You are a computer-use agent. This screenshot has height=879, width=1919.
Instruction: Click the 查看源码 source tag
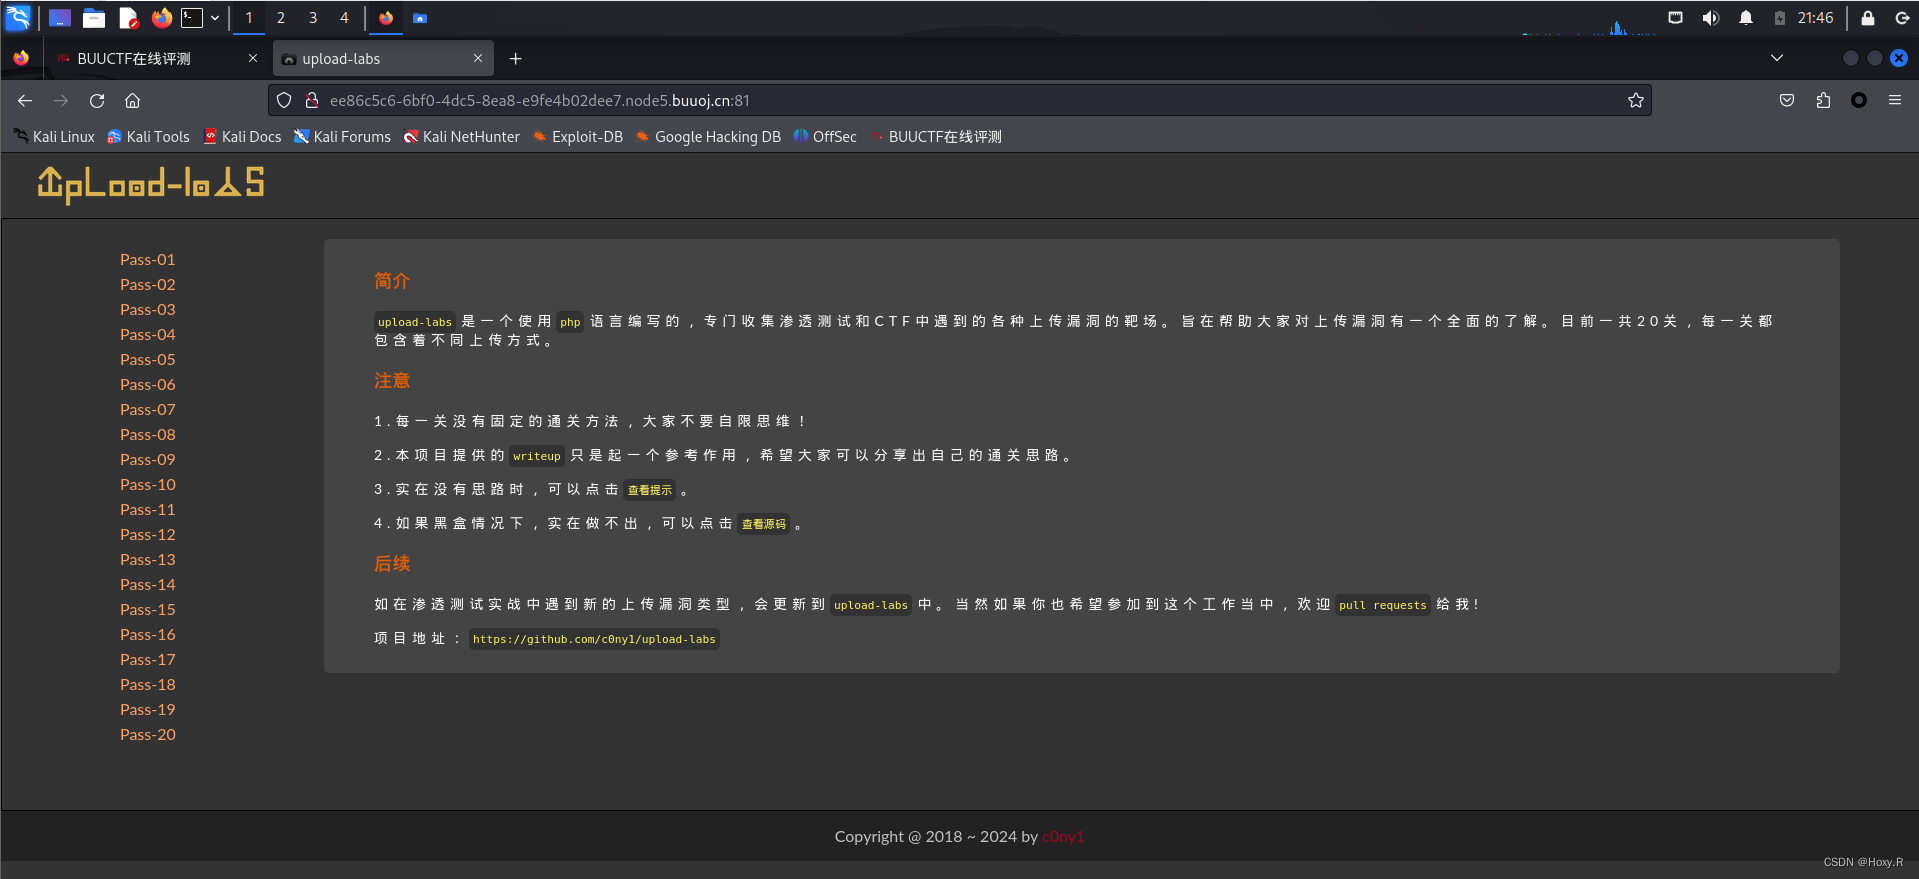[764, 524]
